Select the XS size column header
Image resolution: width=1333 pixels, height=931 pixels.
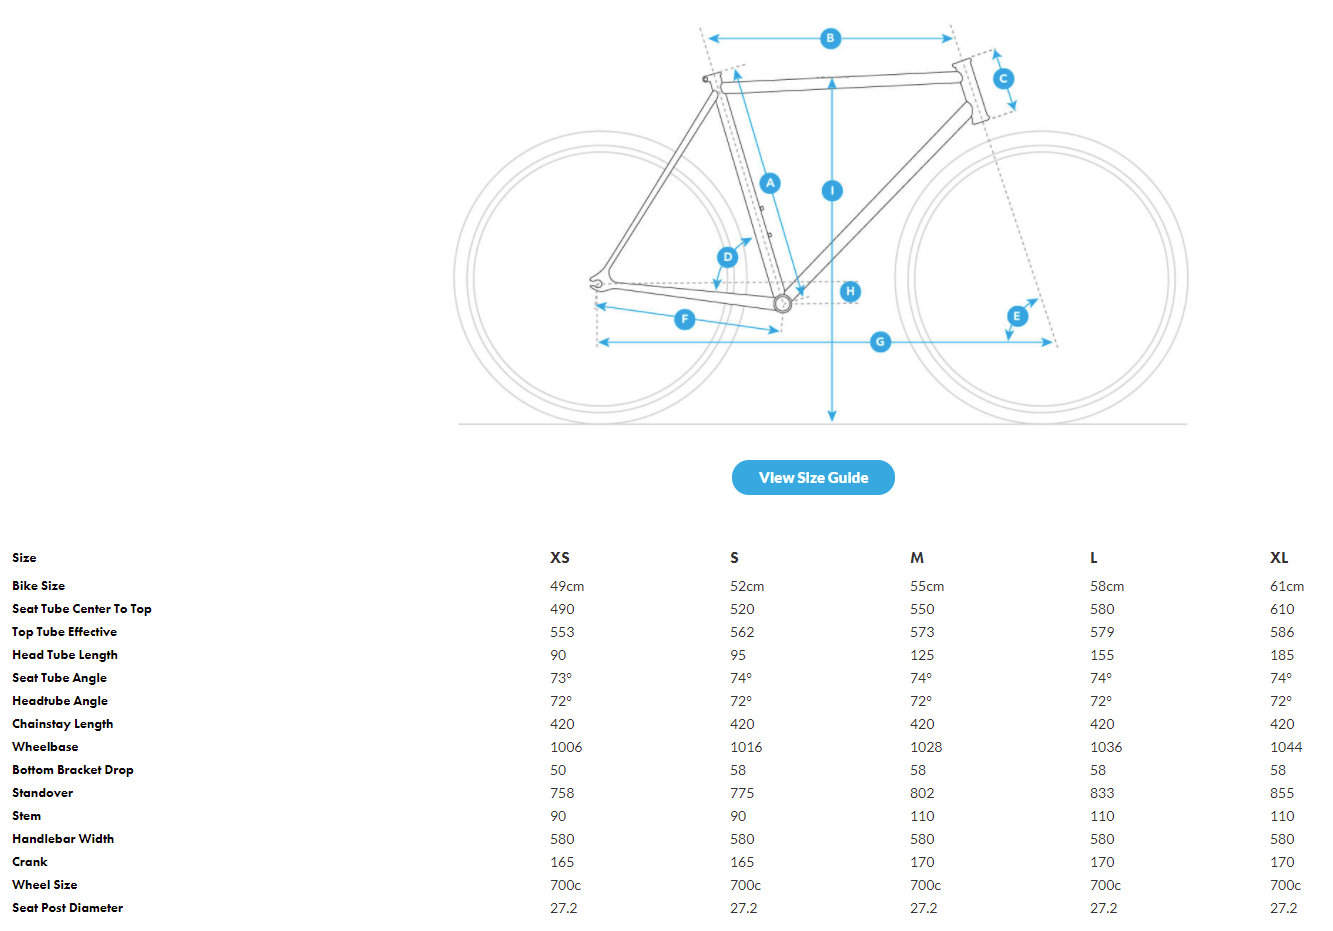pyautogui.click(x=560, y=558)
